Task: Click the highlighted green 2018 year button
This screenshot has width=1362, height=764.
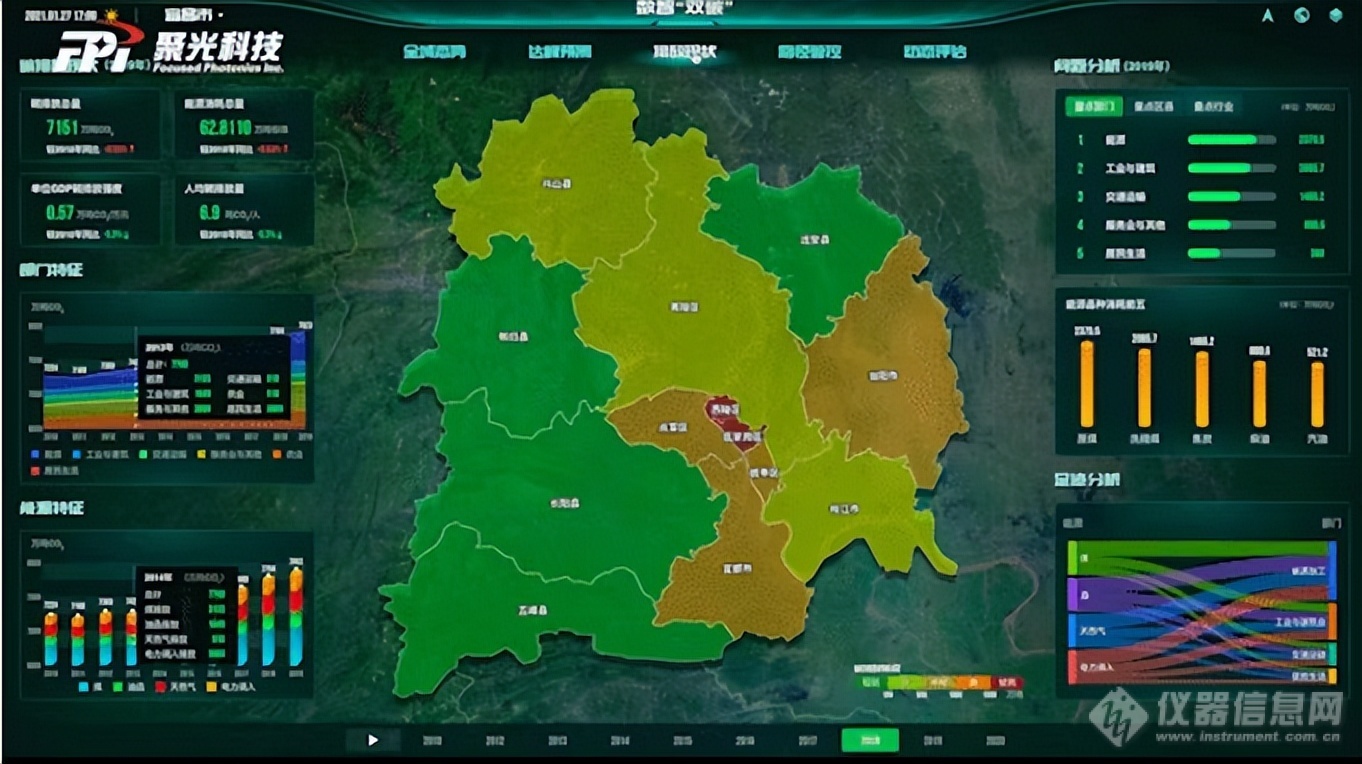Action: click(869, 740)
